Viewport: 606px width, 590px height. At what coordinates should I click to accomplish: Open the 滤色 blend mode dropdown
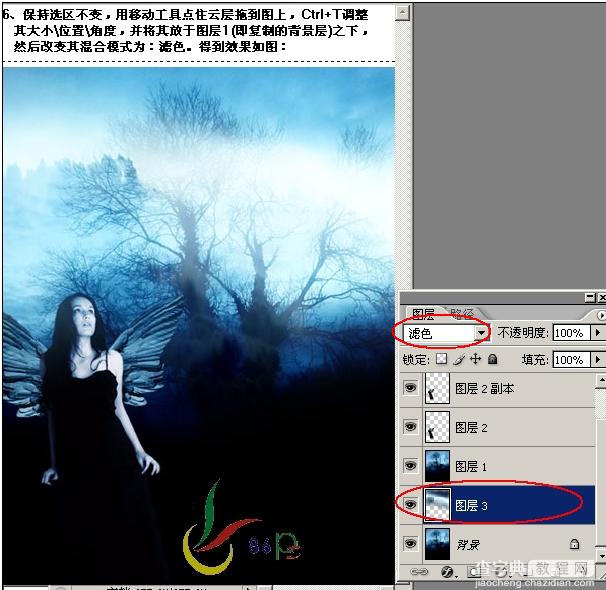[x=481, y=333]
